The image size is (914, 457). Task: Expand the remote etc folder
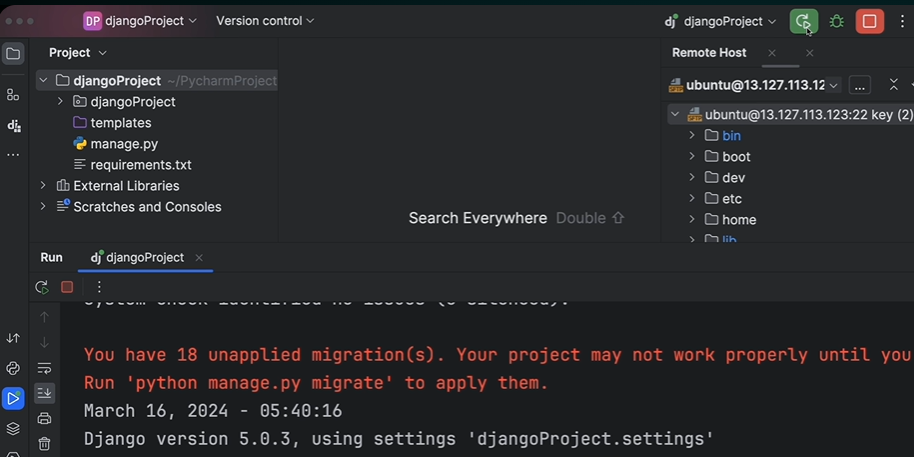[x=692, y=198]
